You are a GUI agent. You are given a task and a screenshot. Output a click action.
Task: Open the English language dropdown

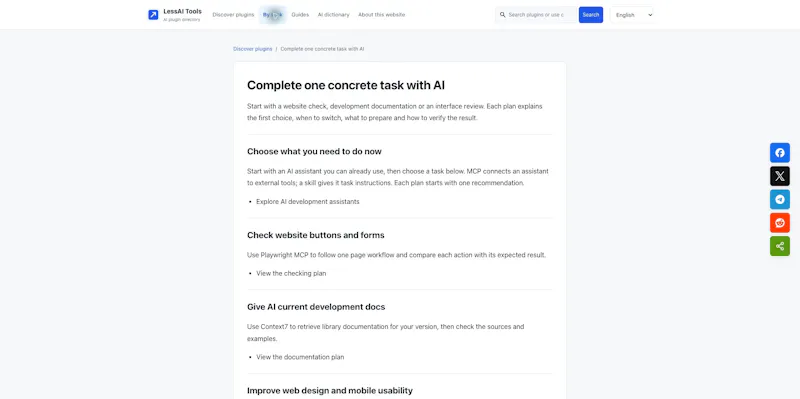(632, 15)
